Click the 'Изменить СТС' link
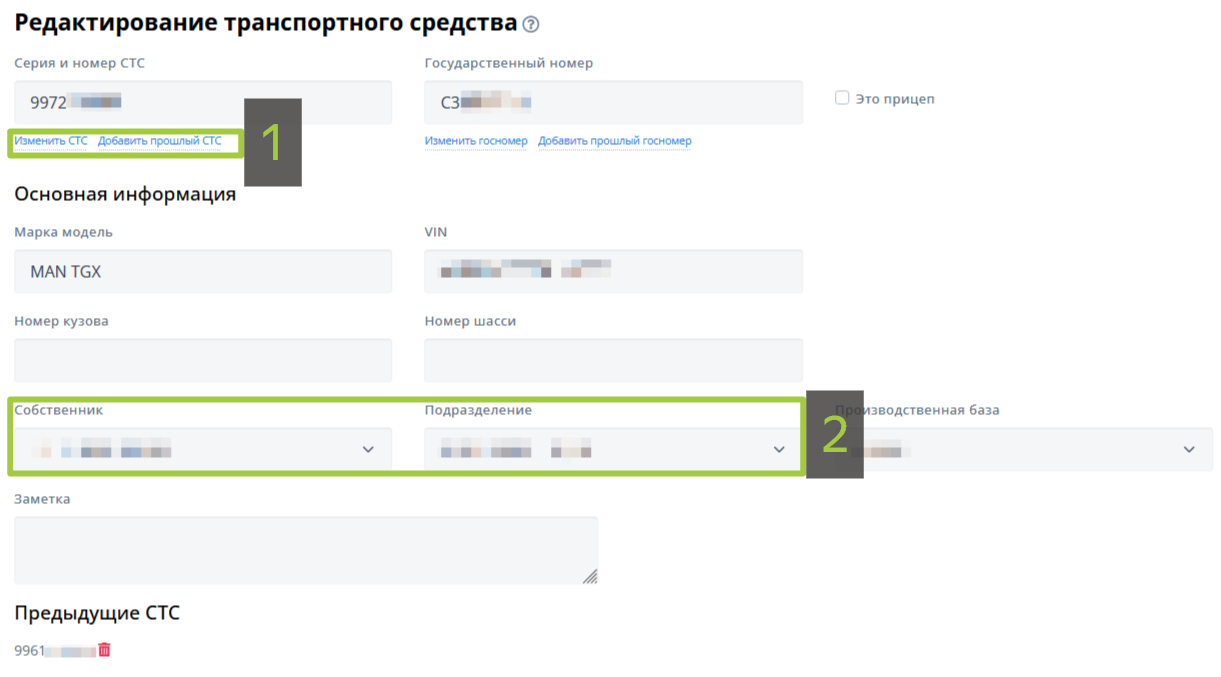This screenshot has height=677, width=1221. (x=51, y=141)
